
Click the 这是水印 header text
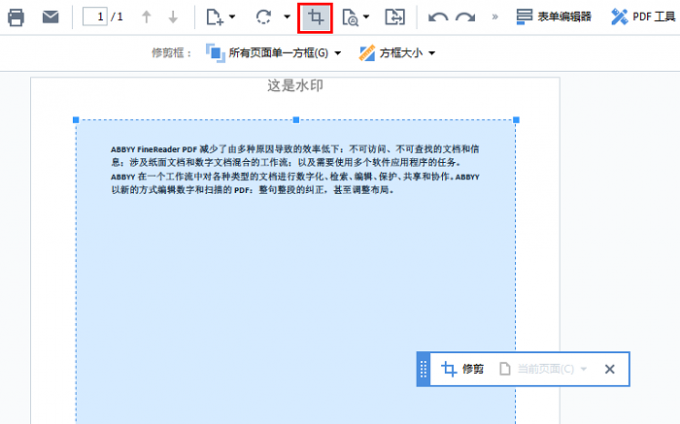[295, 85]
